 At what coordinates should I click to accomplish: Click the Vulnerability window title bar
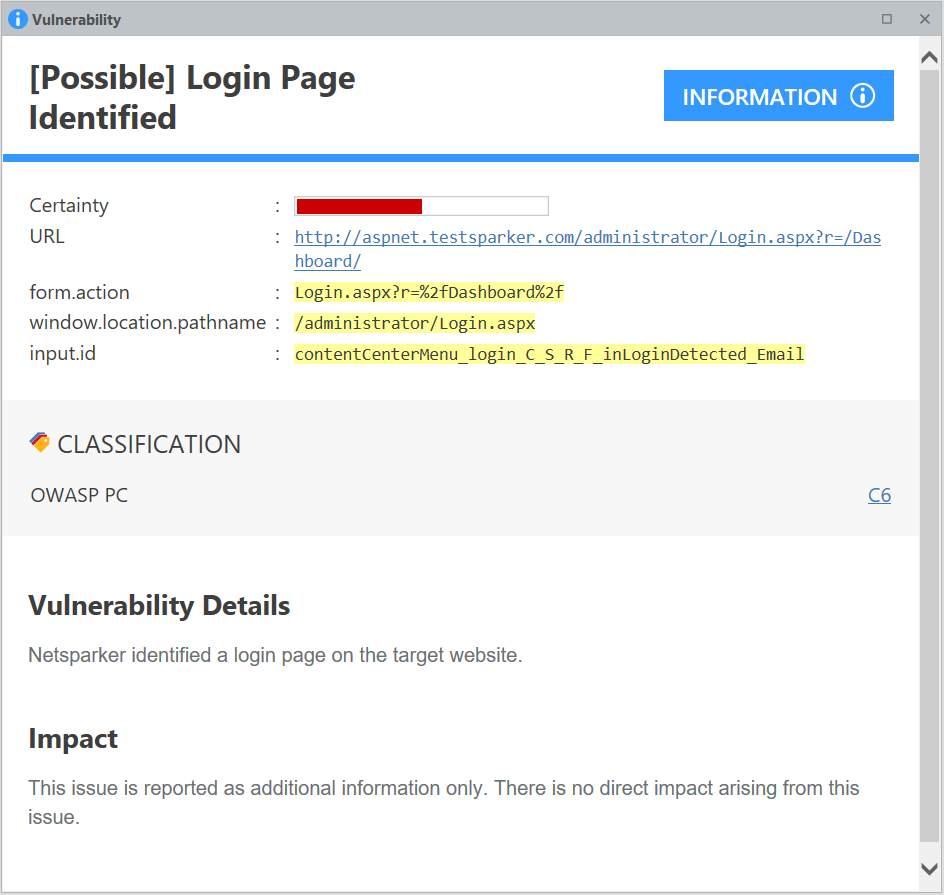tap(450, 18)
